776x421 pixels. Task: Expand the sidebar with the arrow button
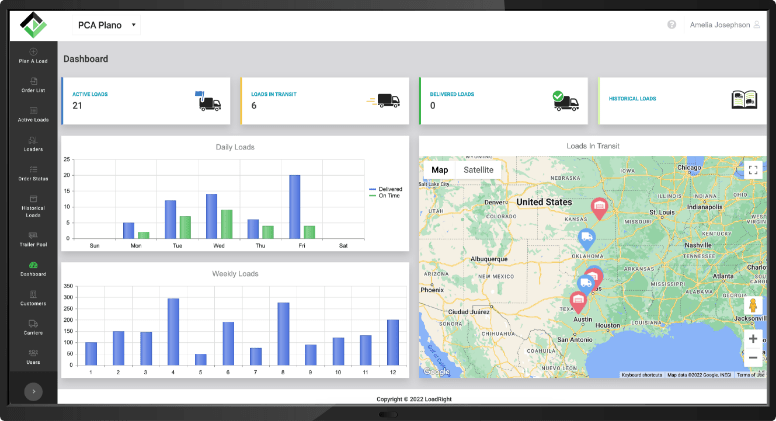coord(33,392)
